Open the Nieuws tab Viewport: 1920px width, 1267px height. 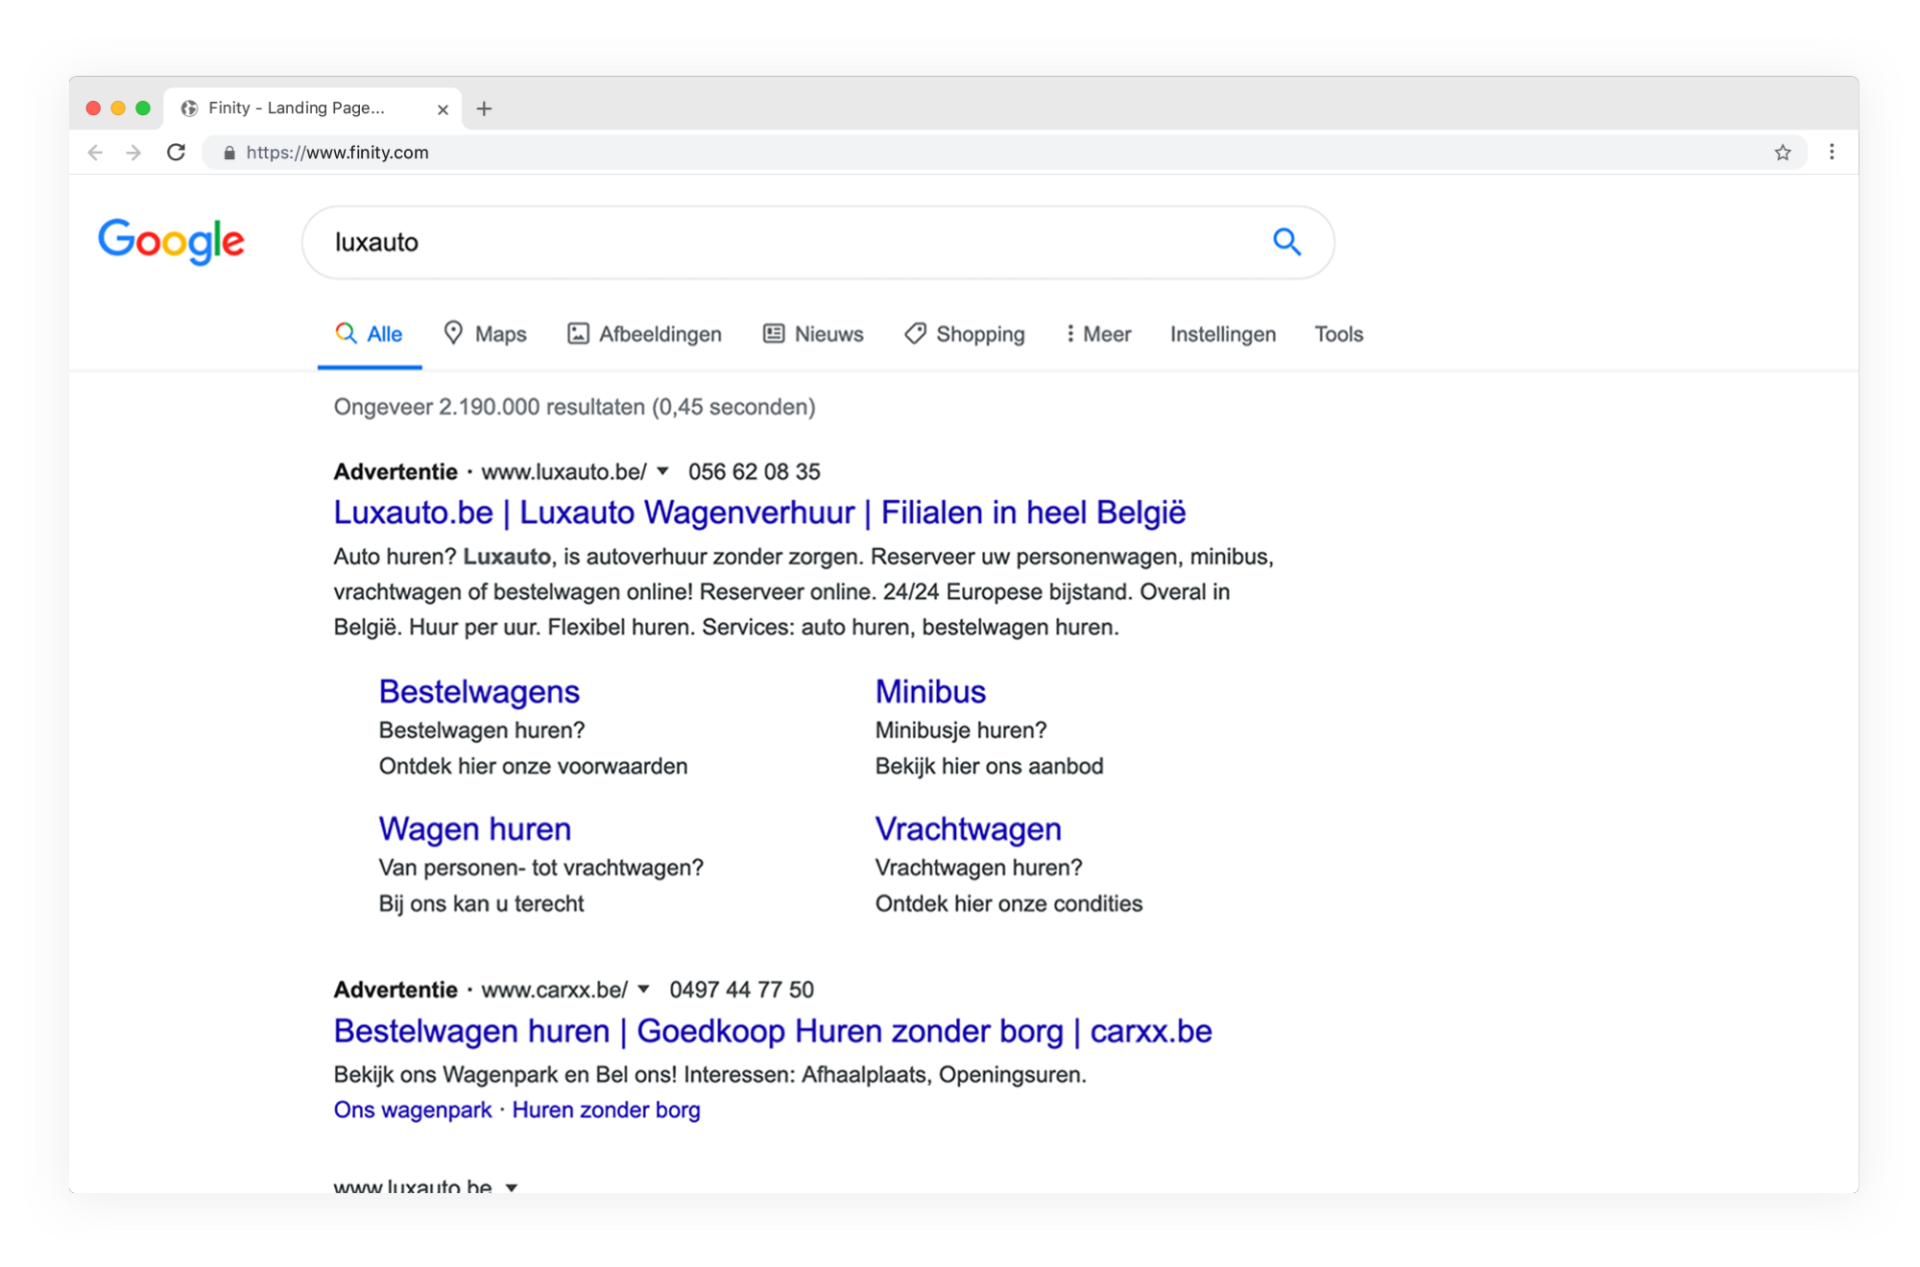(x=813, y=334)
